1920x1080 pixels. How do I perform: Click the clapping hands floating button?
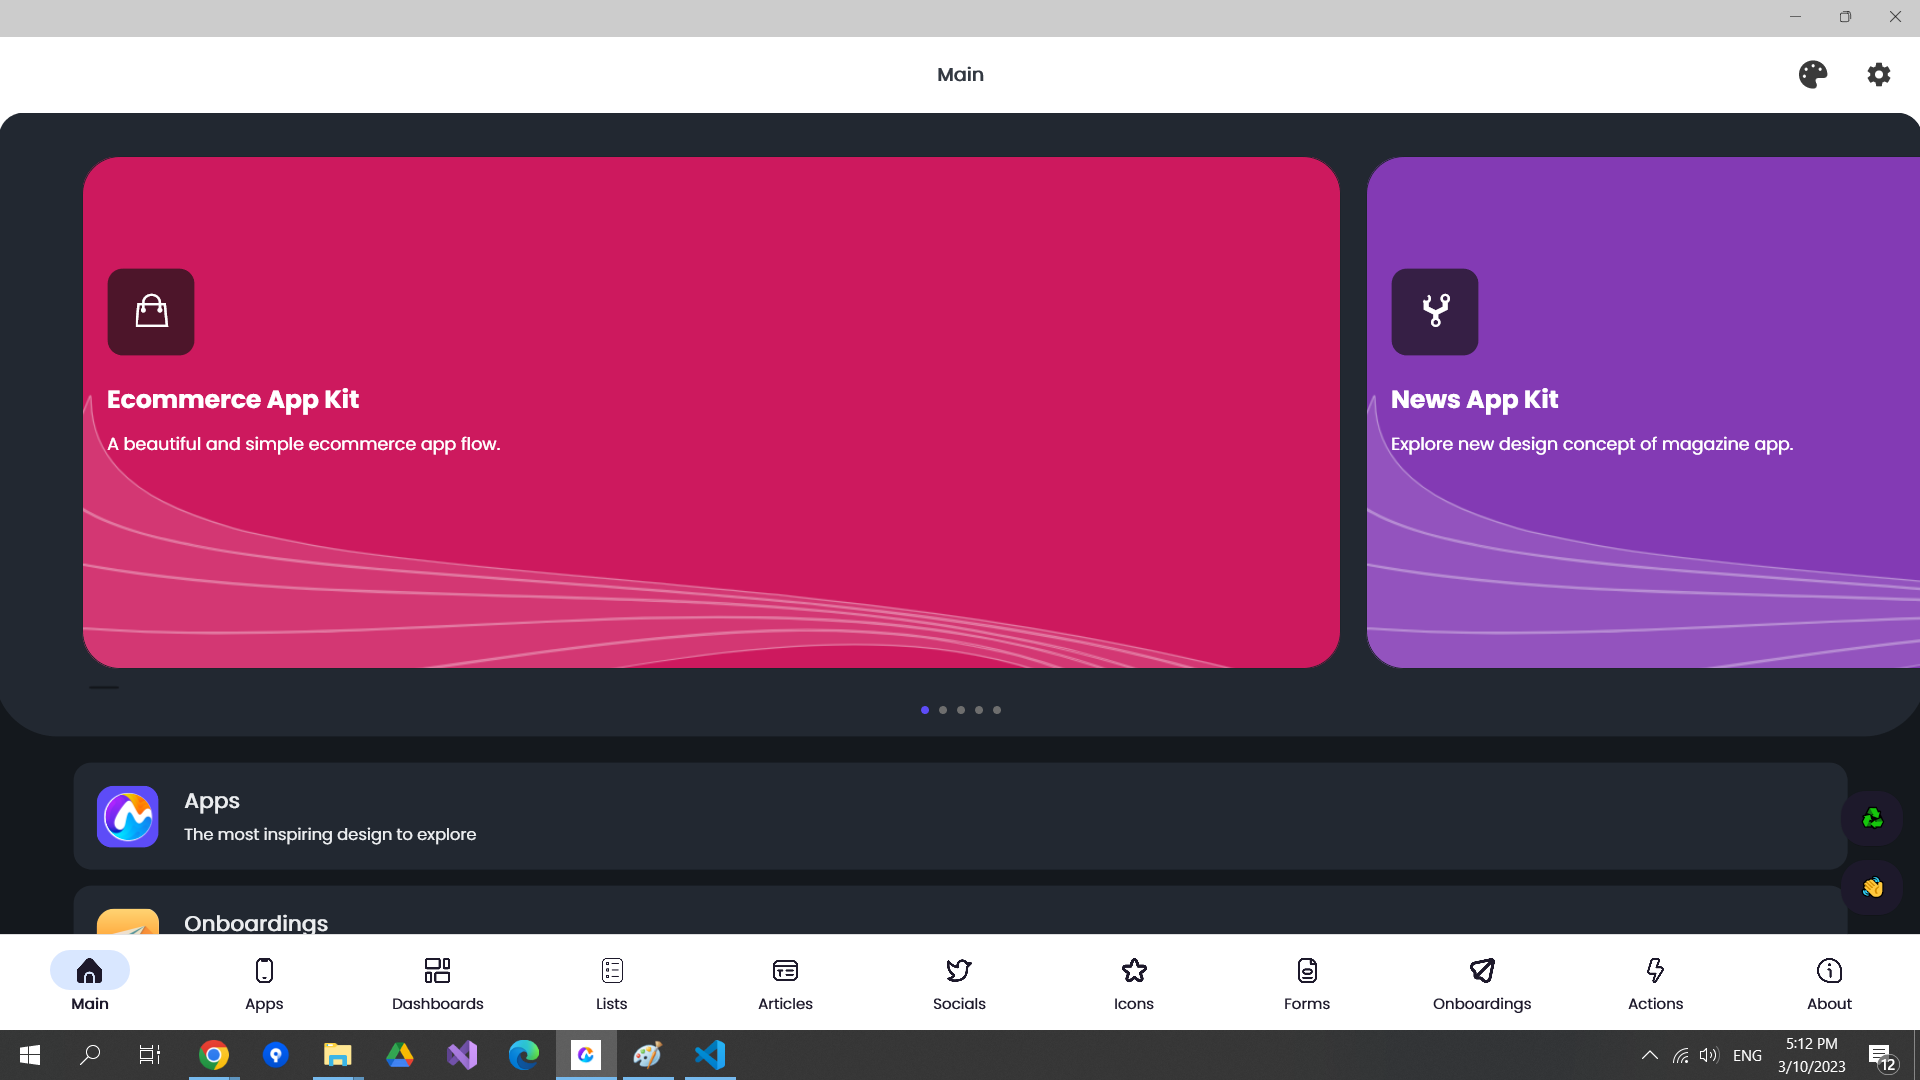(1872, 887)
